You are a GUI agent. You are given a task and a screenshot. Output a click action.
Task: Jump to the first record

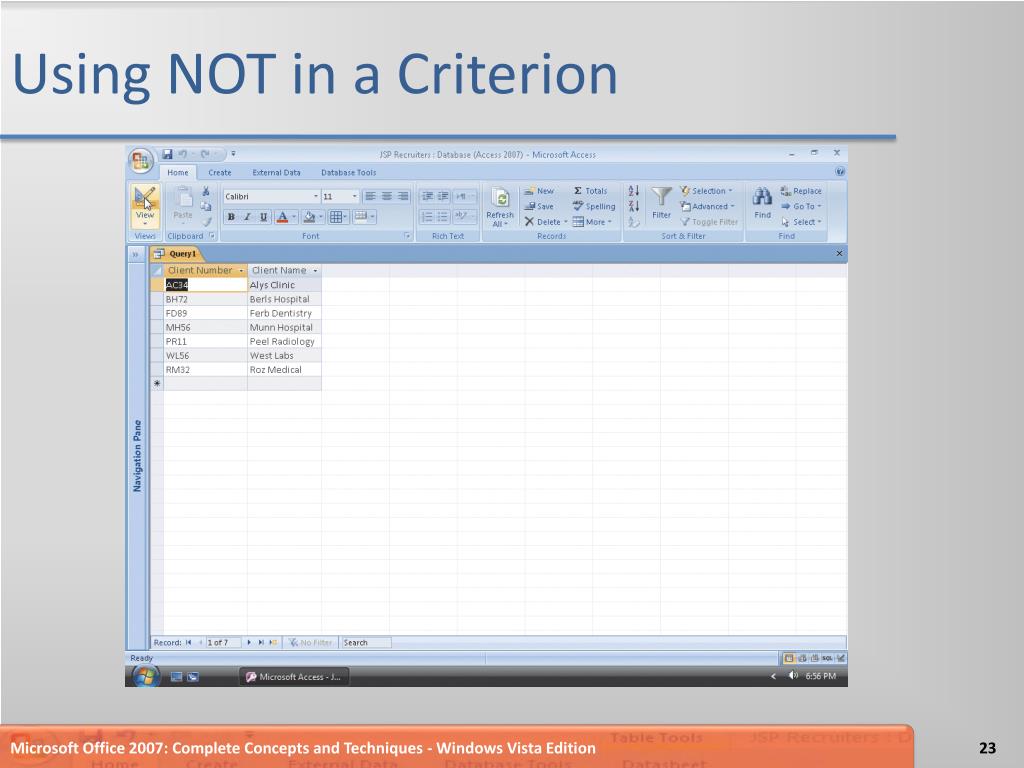pyautogui.click(x=189, y=643)
